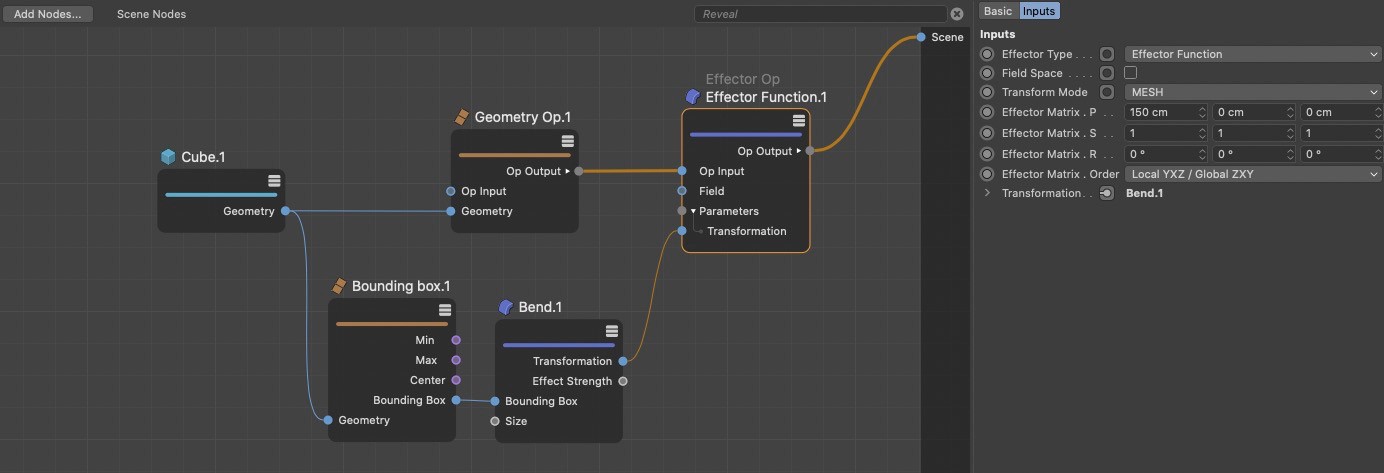Open the Effector Matrix Order dropdown
The width and height of the screenshot is (1384, 473).
[1253, 174]
